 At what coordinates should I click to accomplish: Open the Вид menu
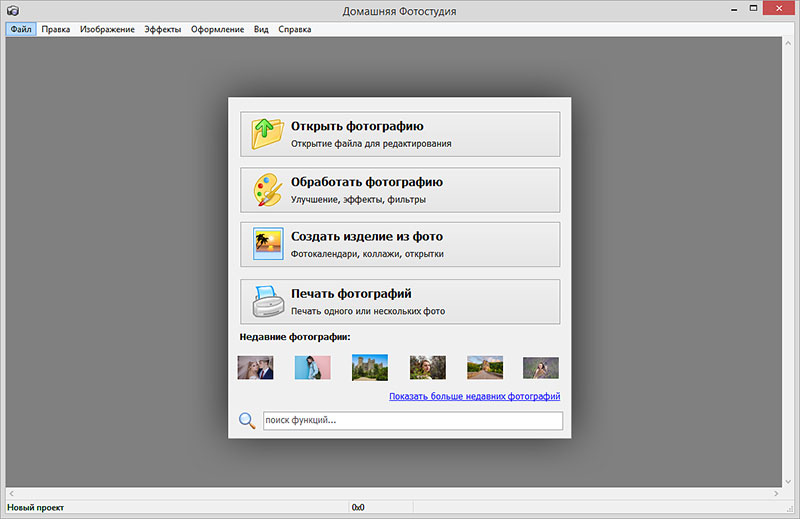[x=261, y=29]
